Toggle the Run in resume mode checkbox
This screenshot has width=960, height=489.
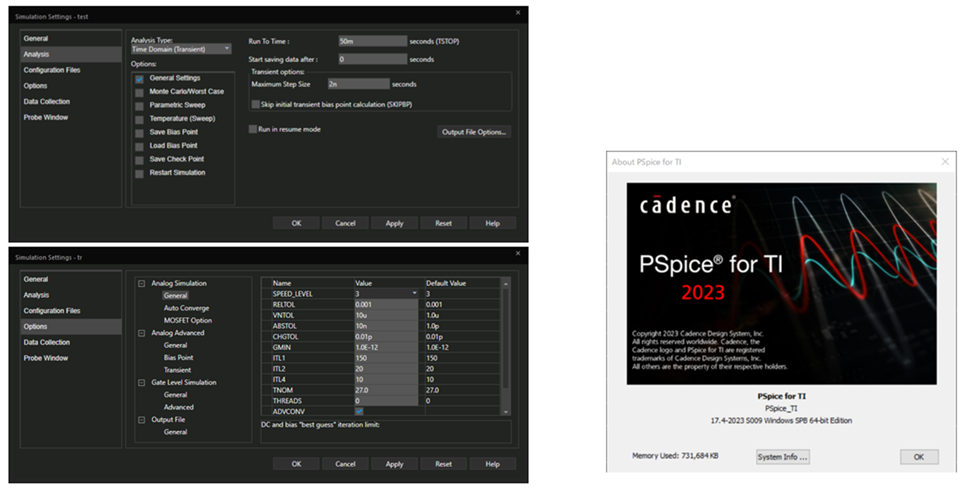point(252,129)
